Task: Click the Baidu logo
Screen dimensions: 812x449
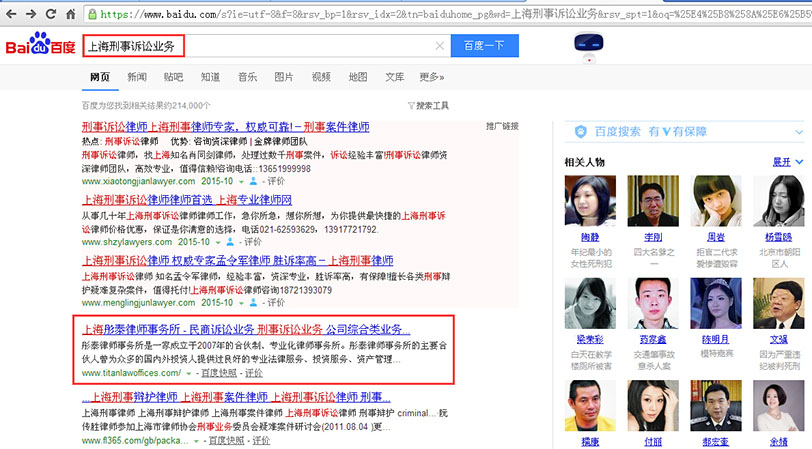Action: pos(40,45)
